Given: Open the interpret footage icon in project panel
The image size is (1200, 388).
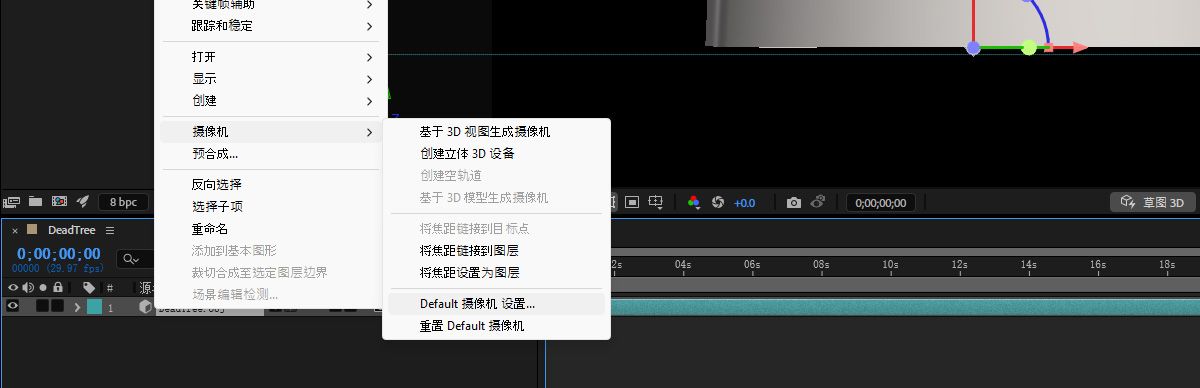Looking at the screenshot, I should pos(12,202).
